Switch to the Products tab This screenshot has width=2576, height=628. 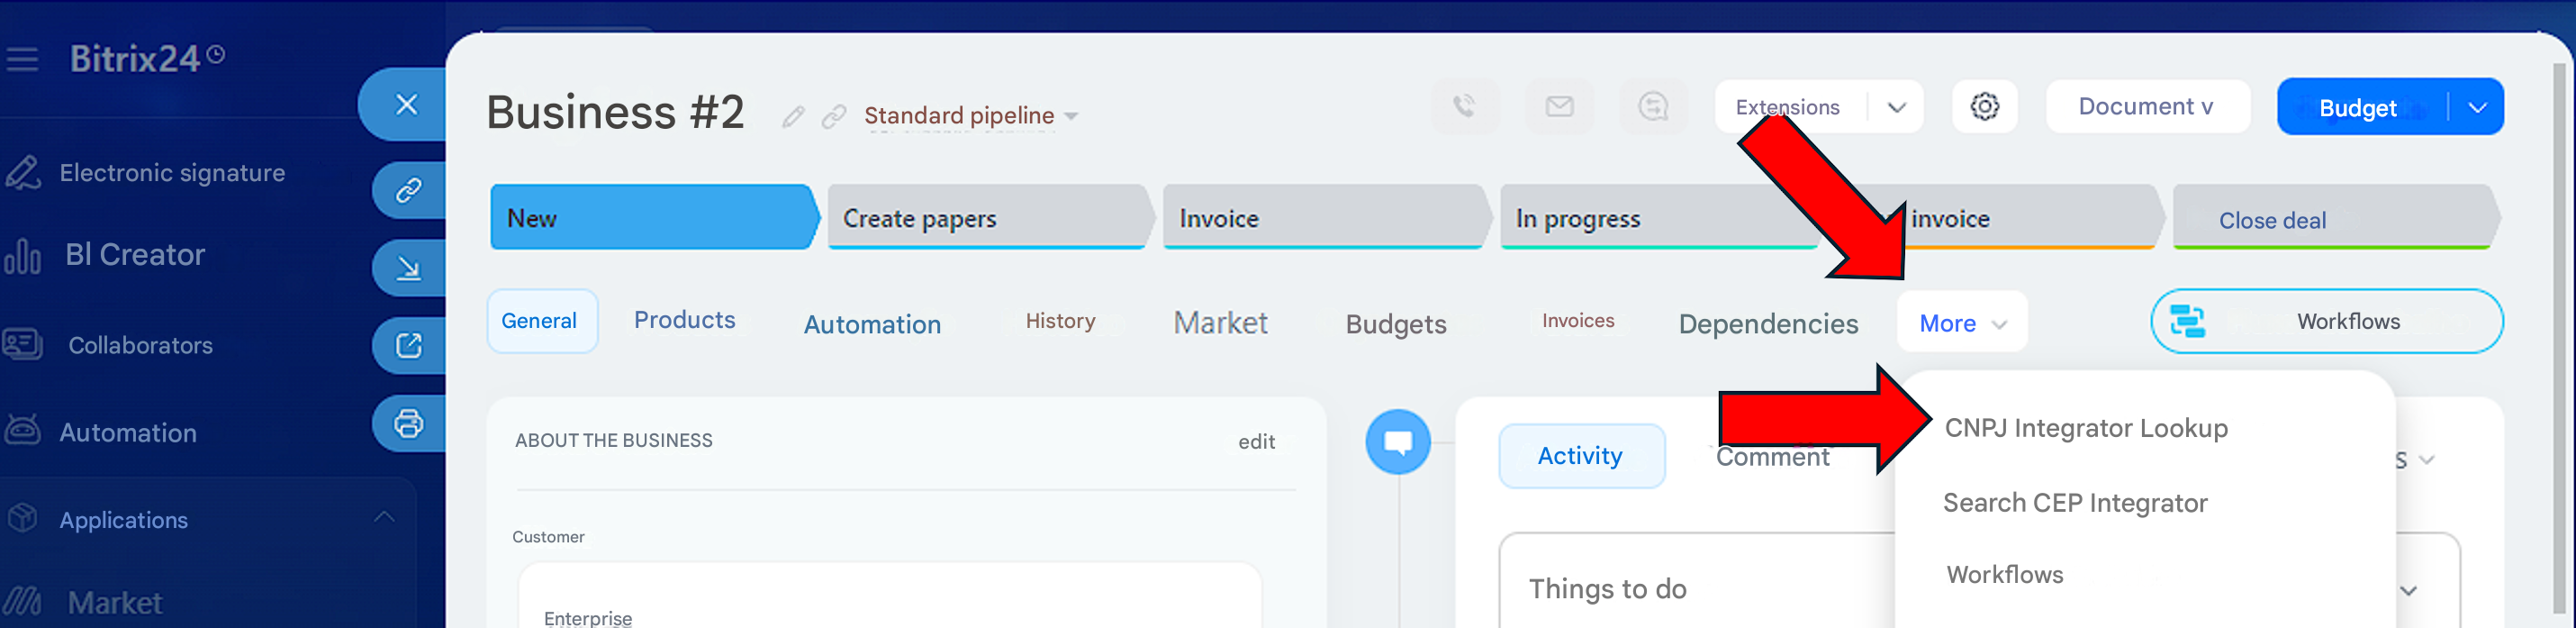684,320
